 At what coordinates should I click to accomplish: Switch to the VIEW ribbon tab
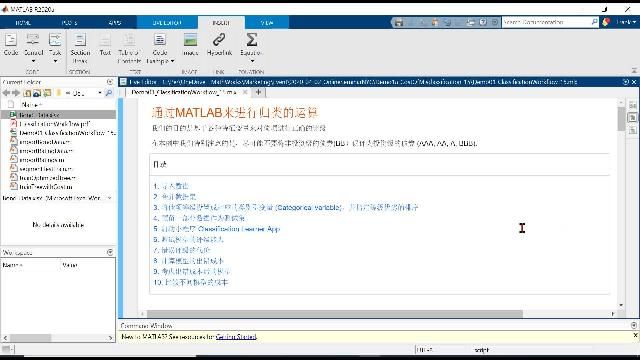pos(267,22)
